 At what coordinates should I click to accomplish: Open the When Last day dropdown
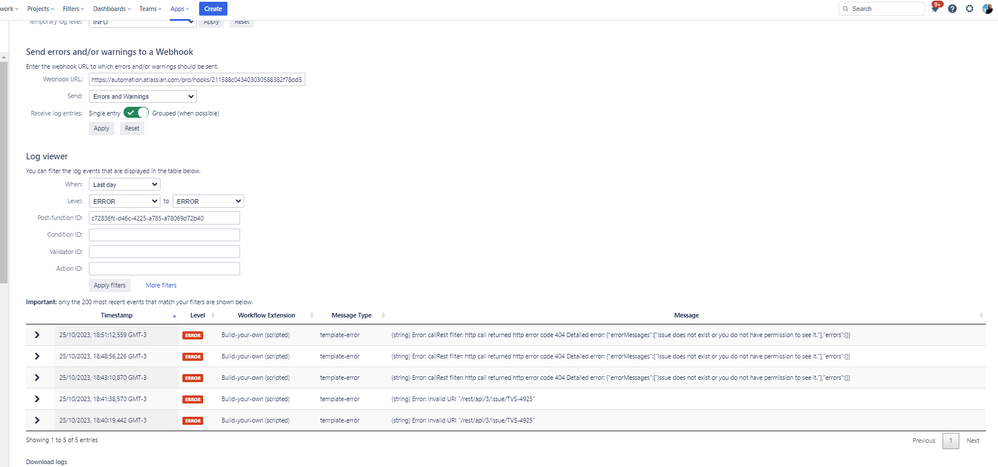click(124, 185)
